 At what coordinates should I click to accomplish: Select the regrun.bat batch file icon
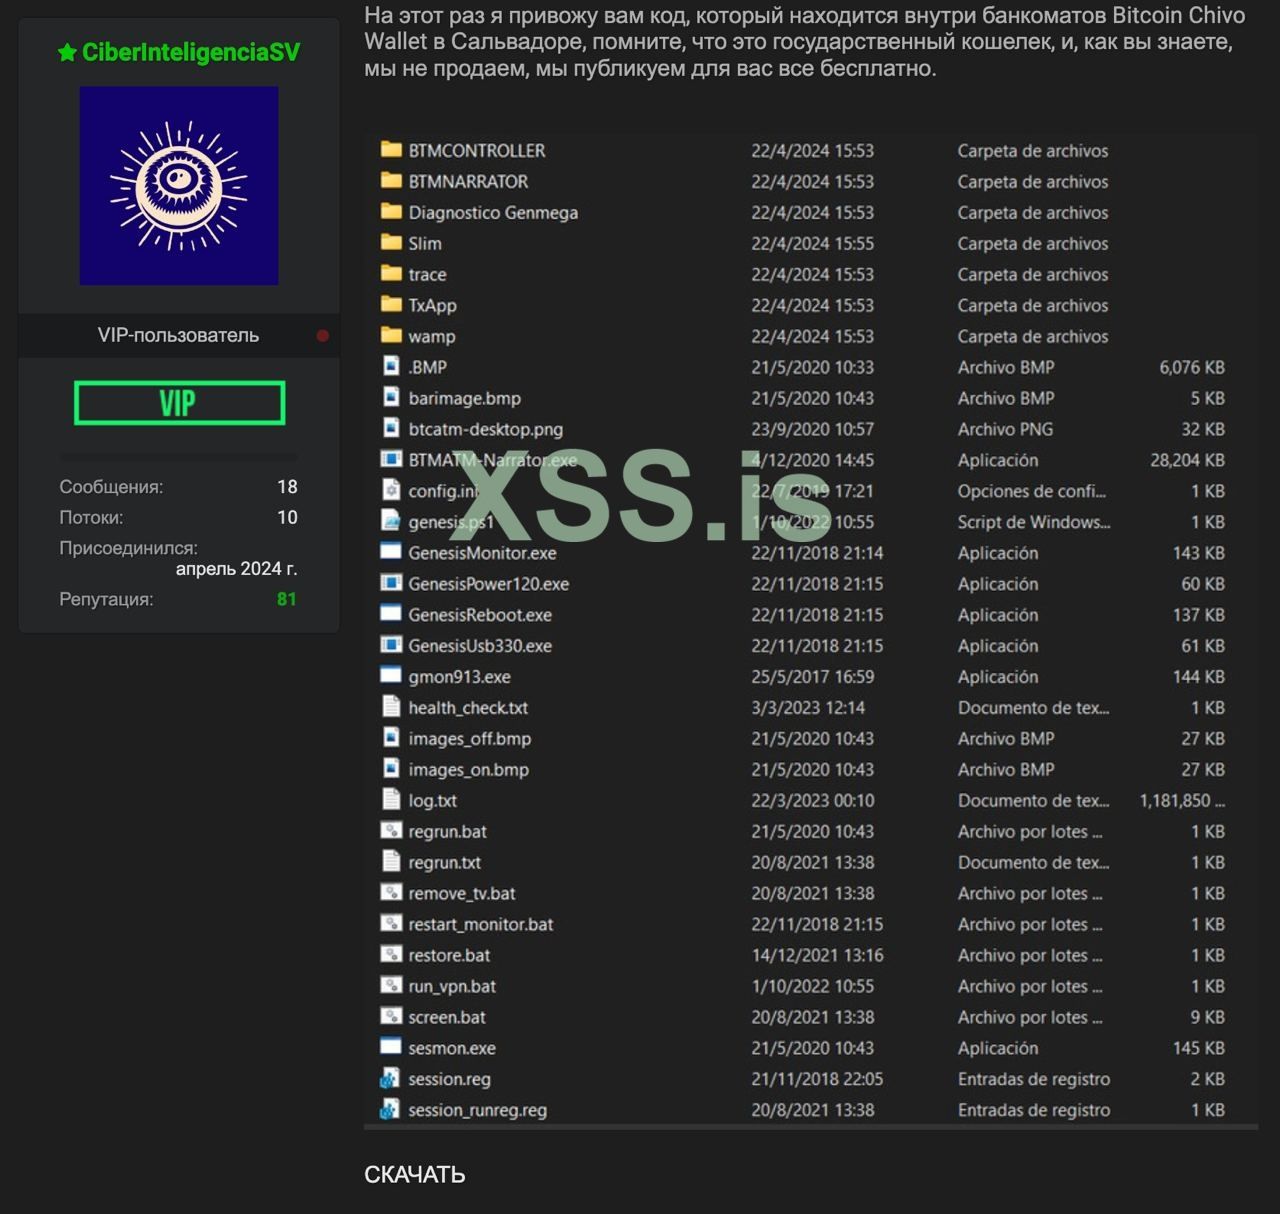(x=391, y=832)
